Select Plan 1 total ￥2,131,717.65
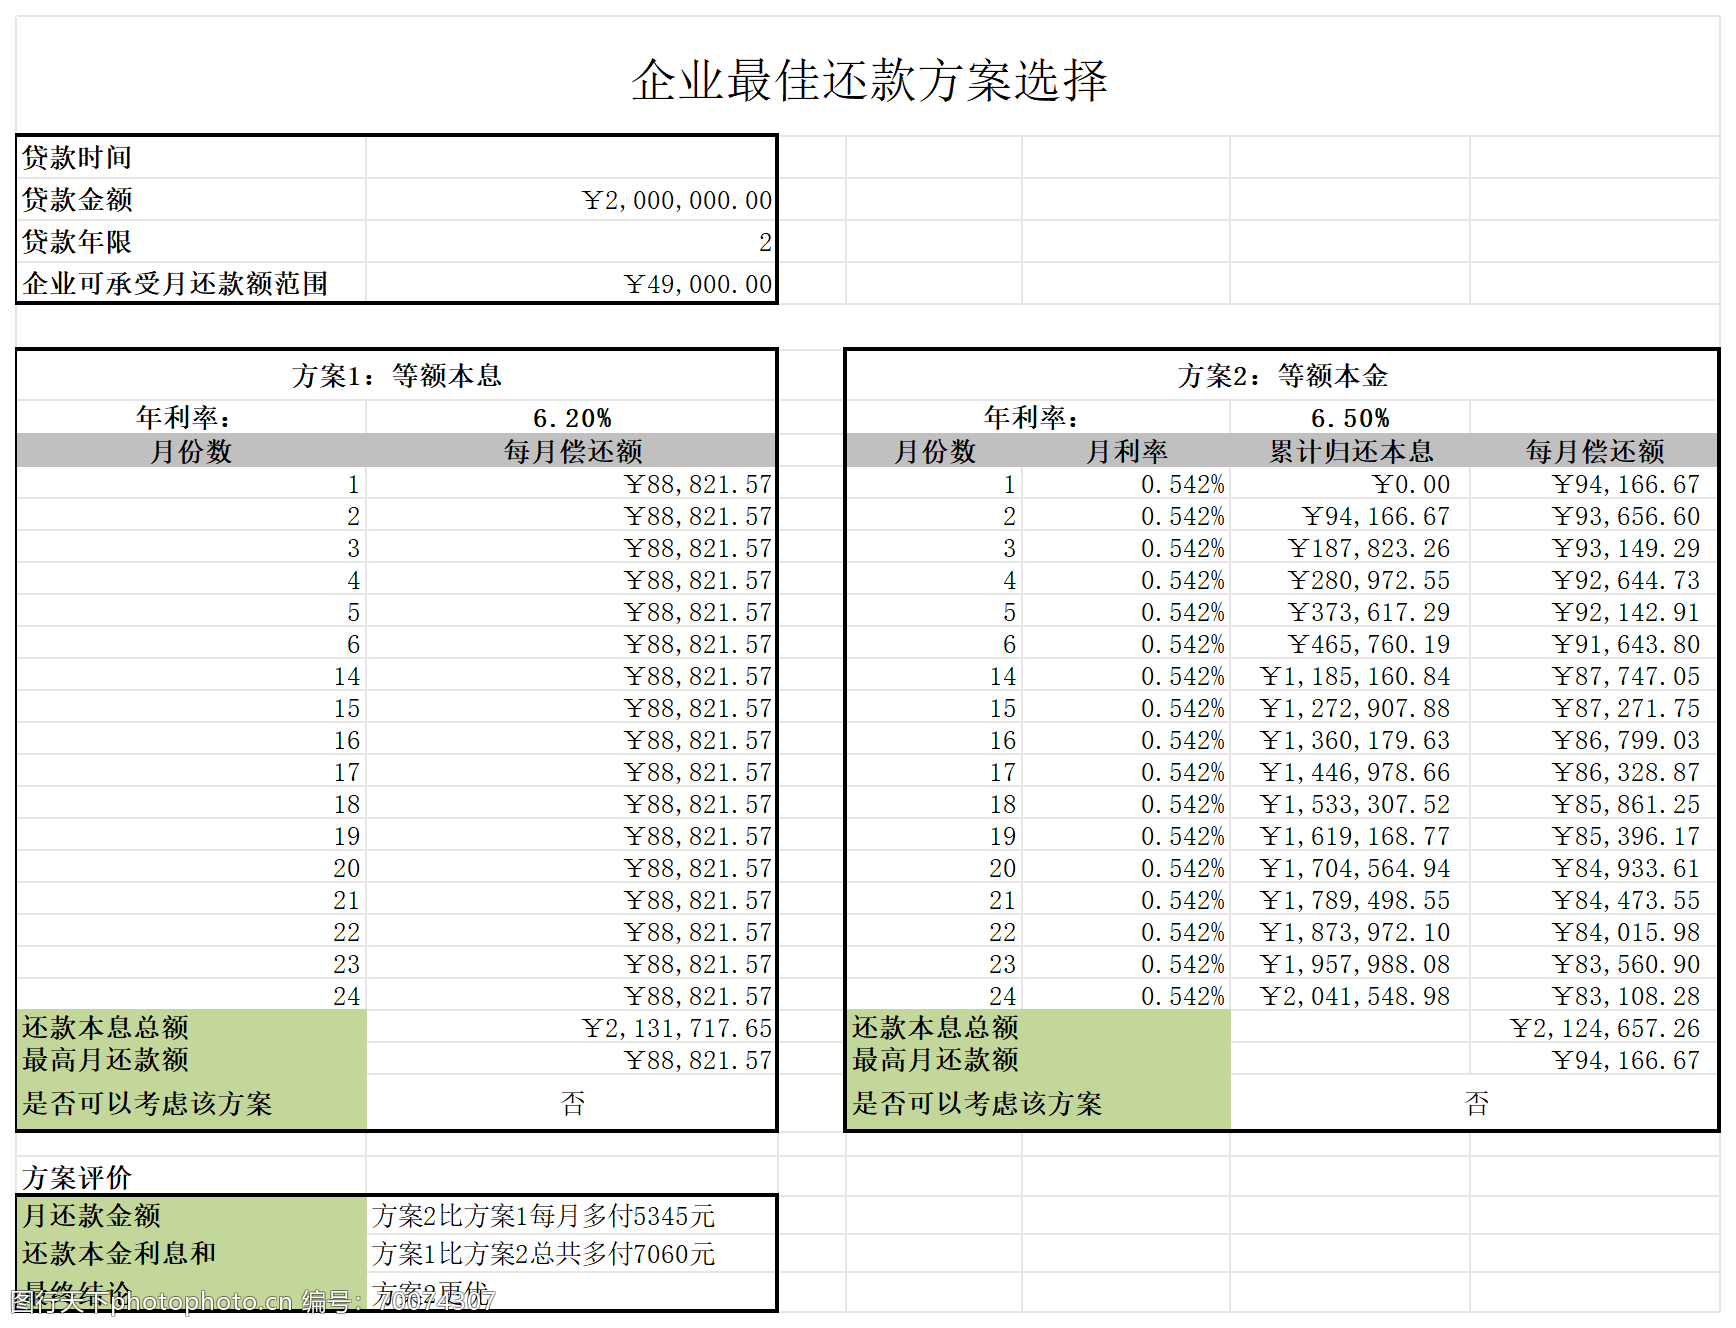The image size is (1736, 1328). (x=571, y=1029)
